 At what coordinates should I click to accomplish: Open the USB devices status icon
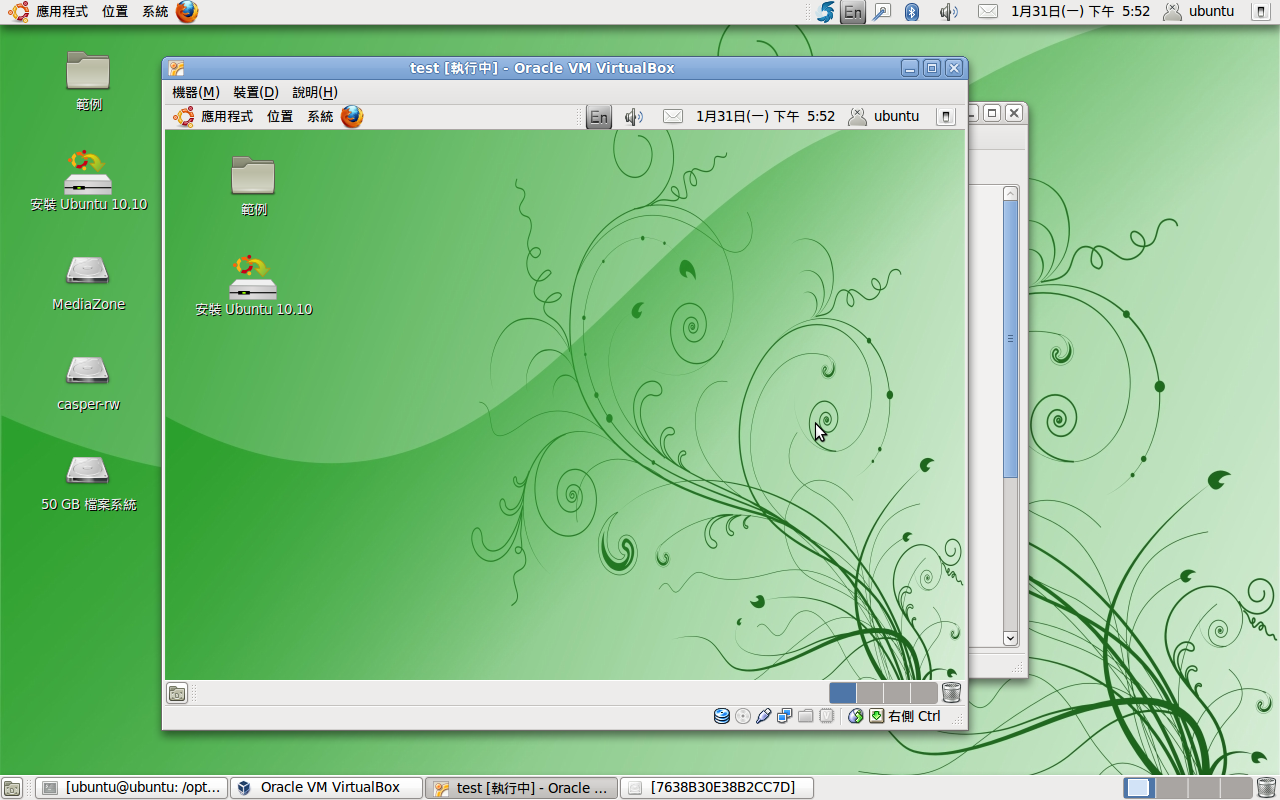point(764,716)
